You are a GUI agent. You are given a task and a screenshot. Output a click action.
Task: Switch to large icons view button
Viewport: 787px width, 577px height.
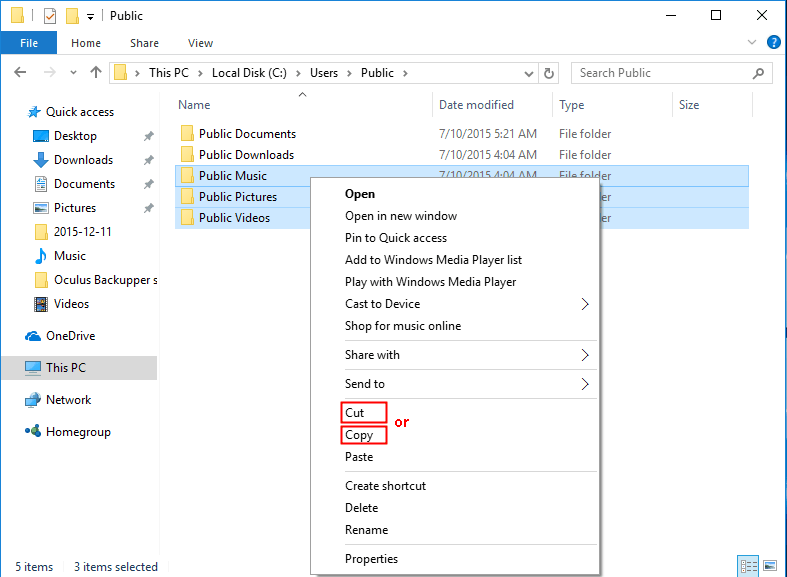point(768,566)
